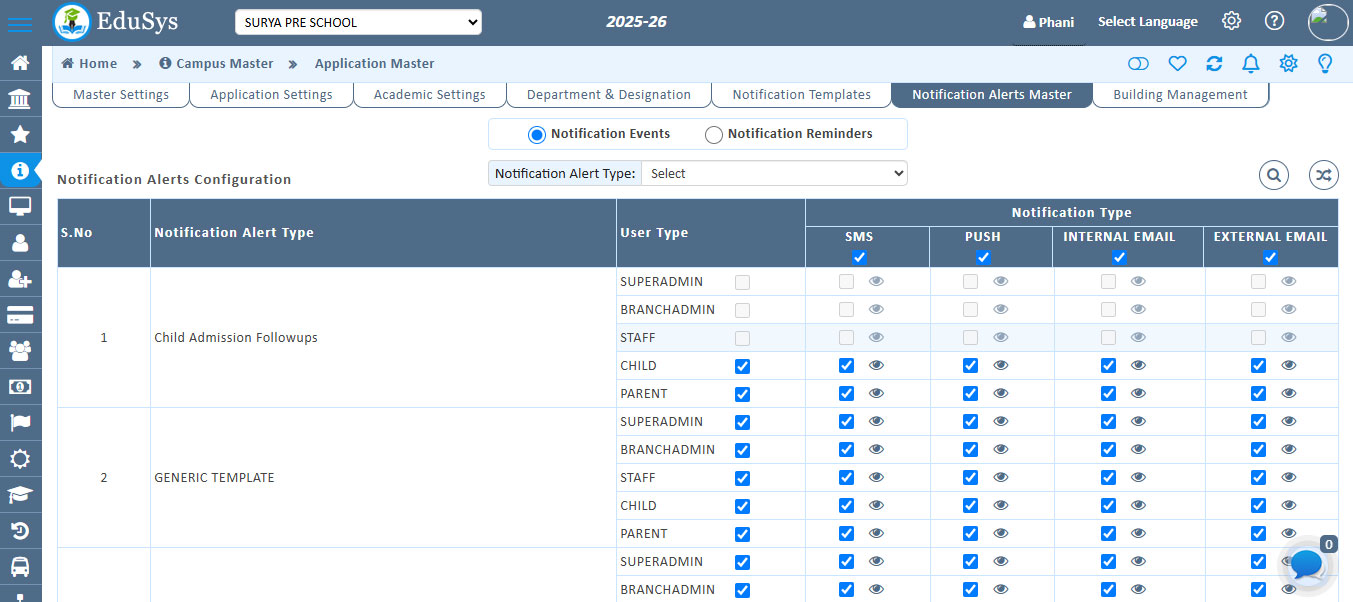Screen dimensions: 1353x602
Task: Click the heart favorites icon
Action: point(1177,64)
